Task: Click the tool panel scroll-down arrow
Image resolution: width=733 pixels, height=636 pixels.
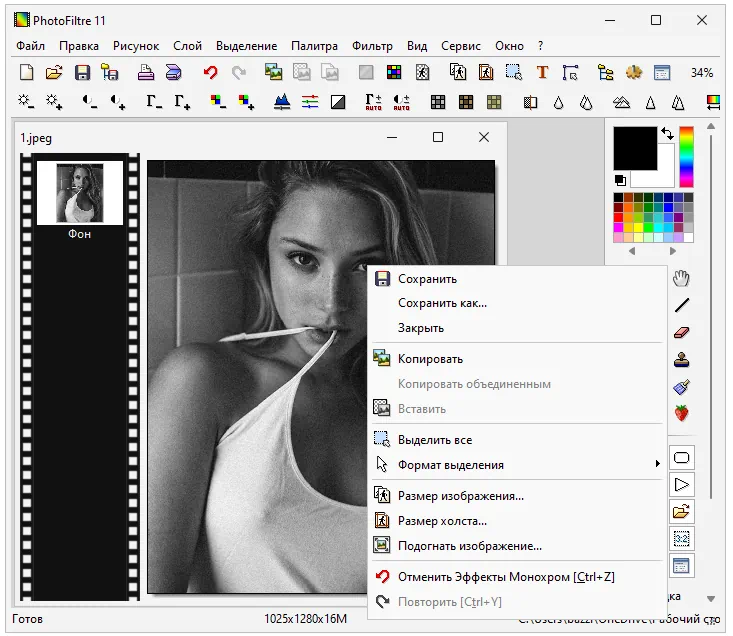Action: tap(711, 599)
